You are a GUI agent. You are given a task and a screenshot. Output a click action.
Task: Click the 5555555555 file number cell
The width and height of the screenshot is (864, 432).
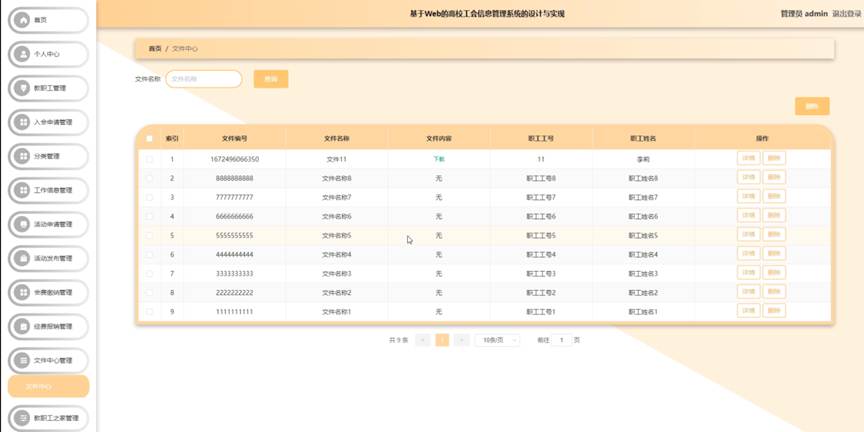pos(234,235)
